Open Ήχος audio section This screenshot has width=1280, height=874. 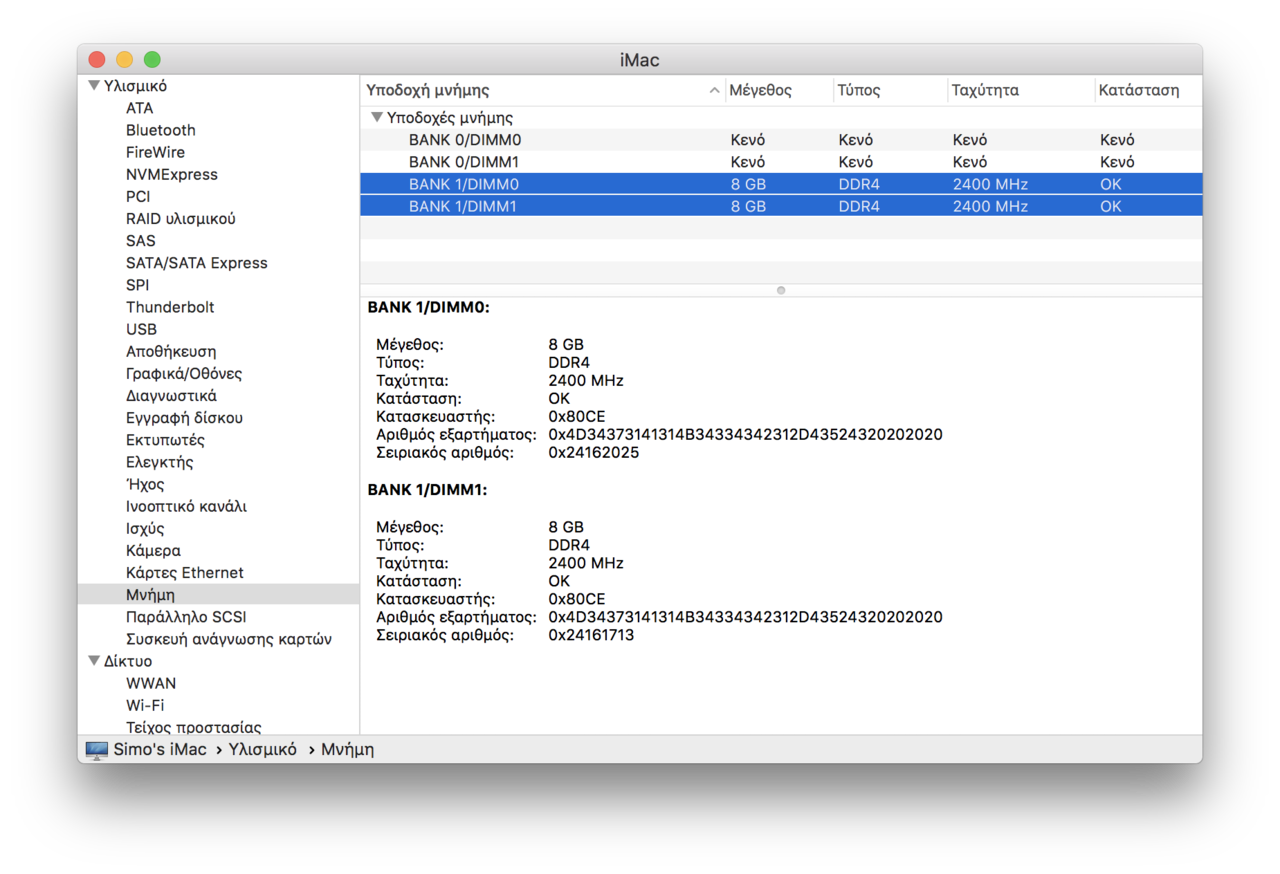tap(145, 484)
